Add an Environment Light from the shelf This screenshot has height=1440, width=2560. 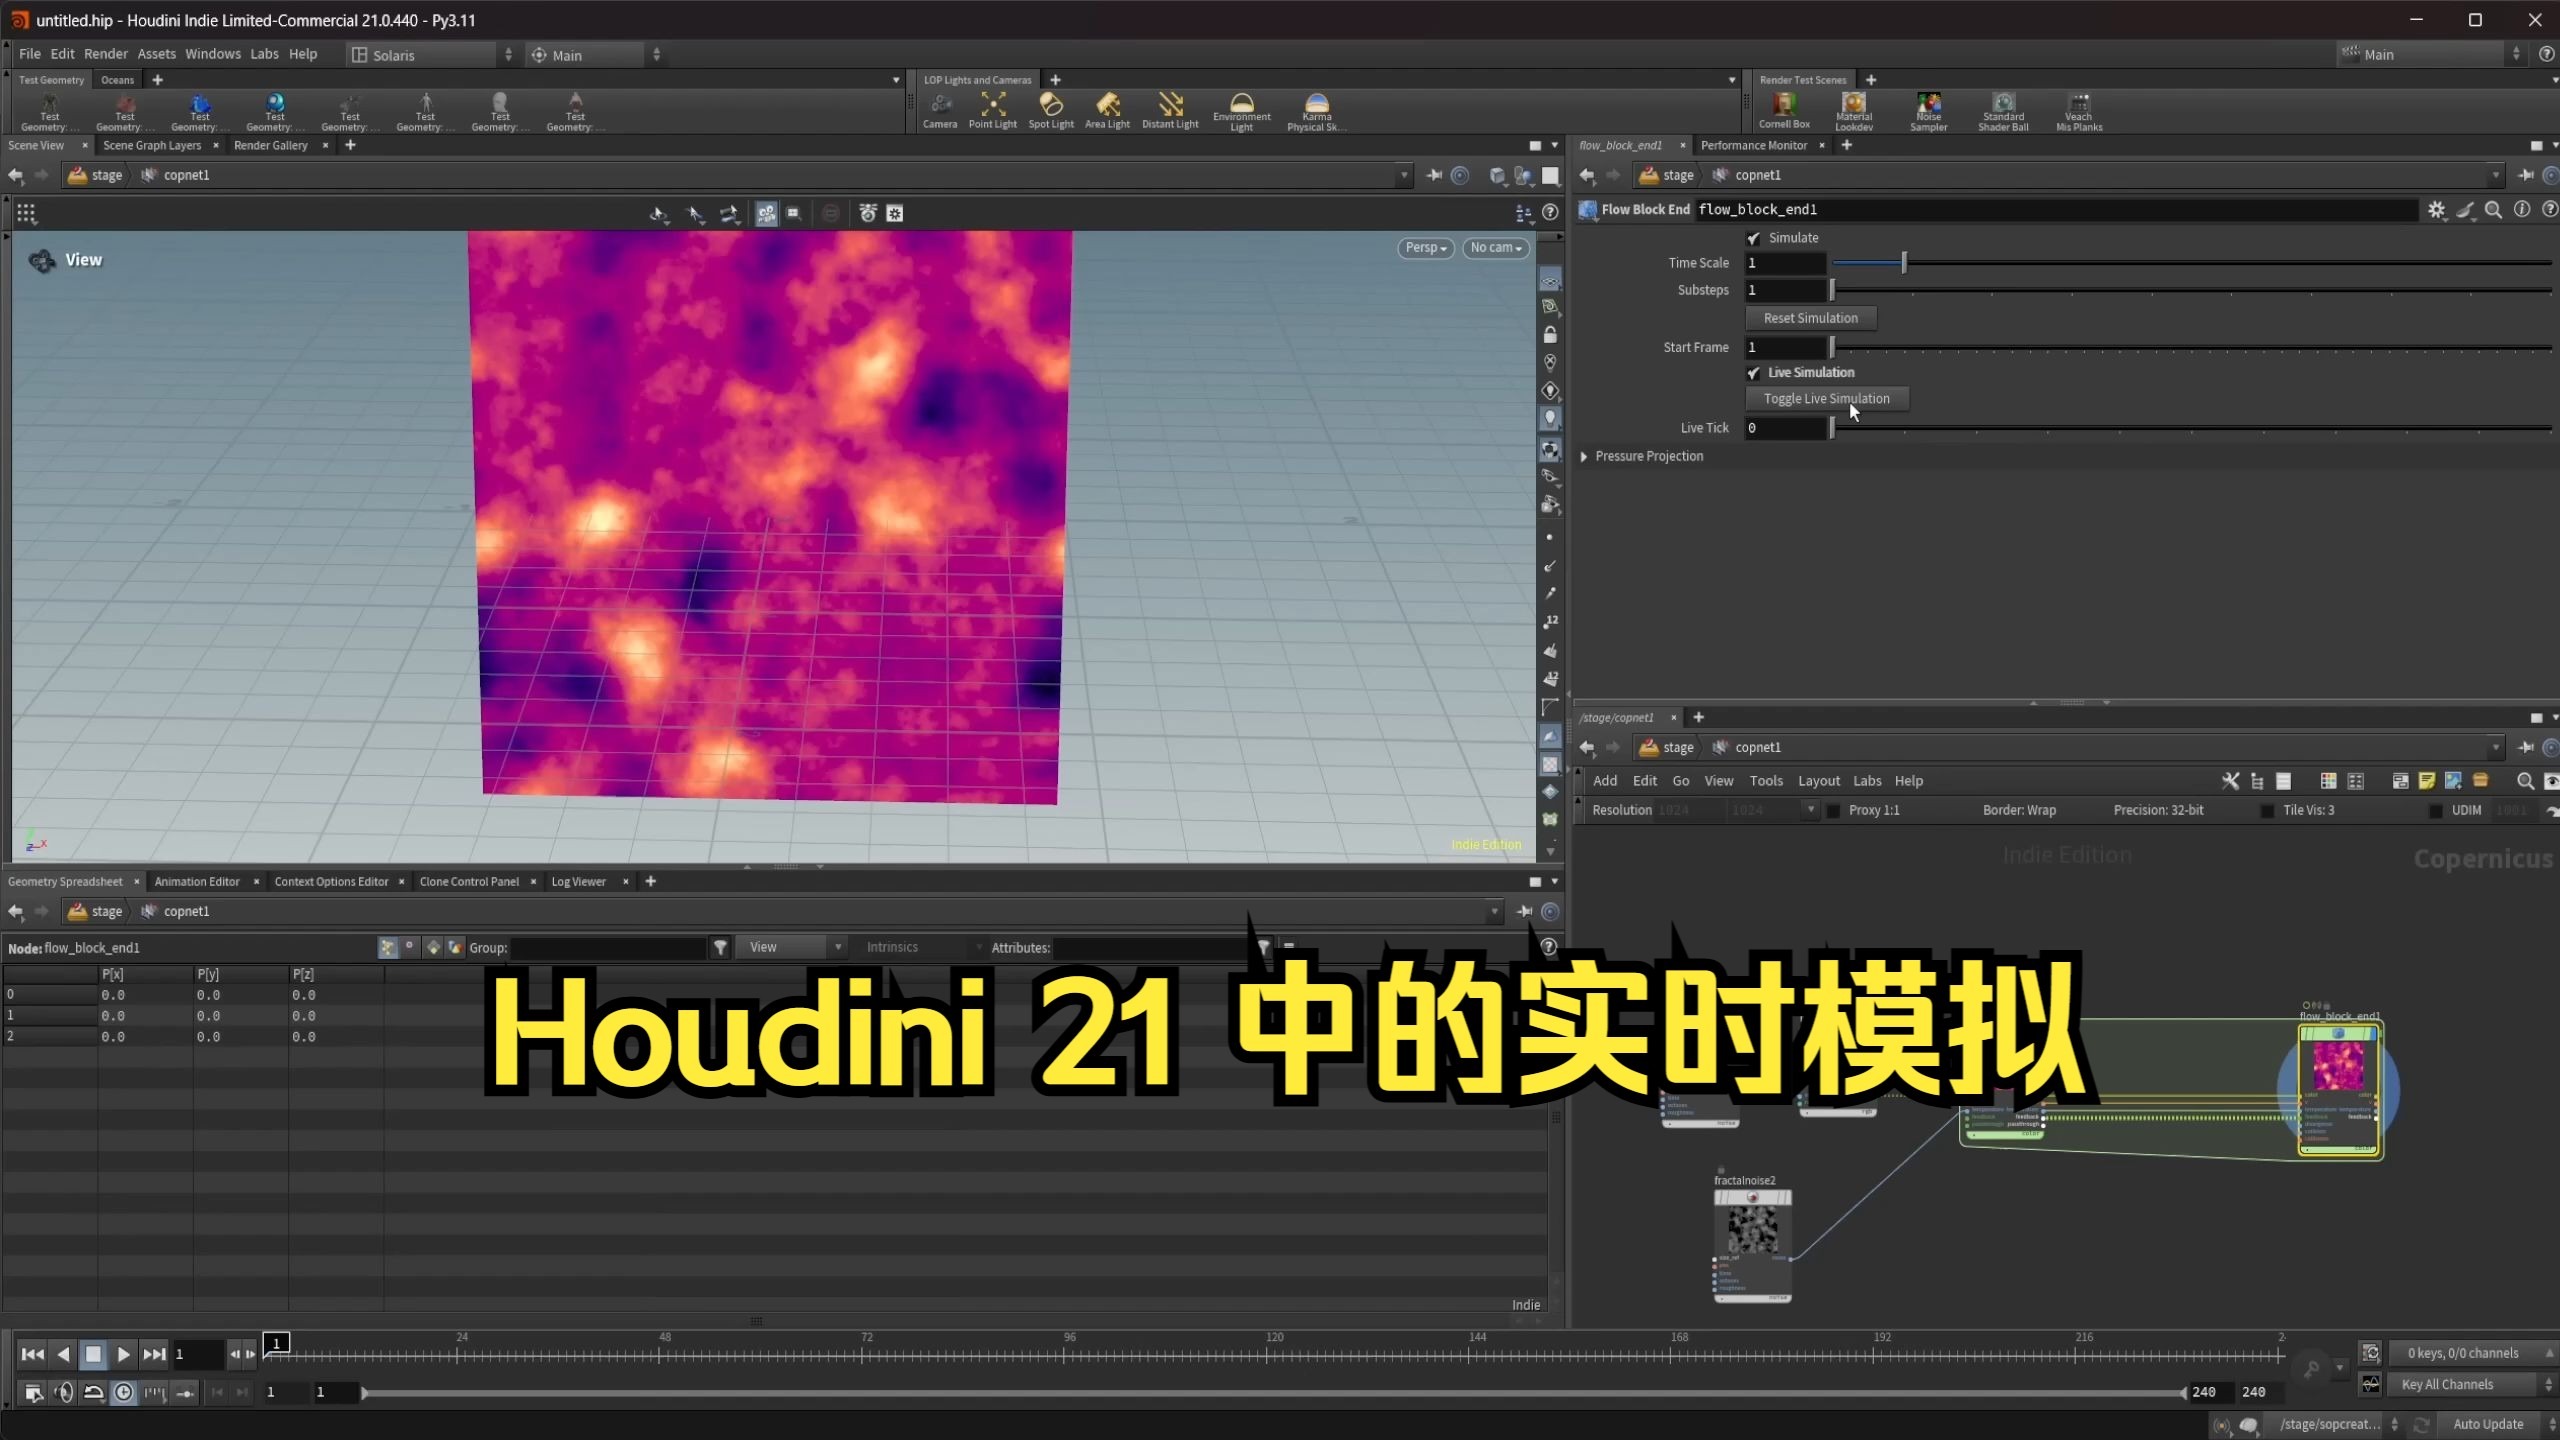tap(1241, 111)
